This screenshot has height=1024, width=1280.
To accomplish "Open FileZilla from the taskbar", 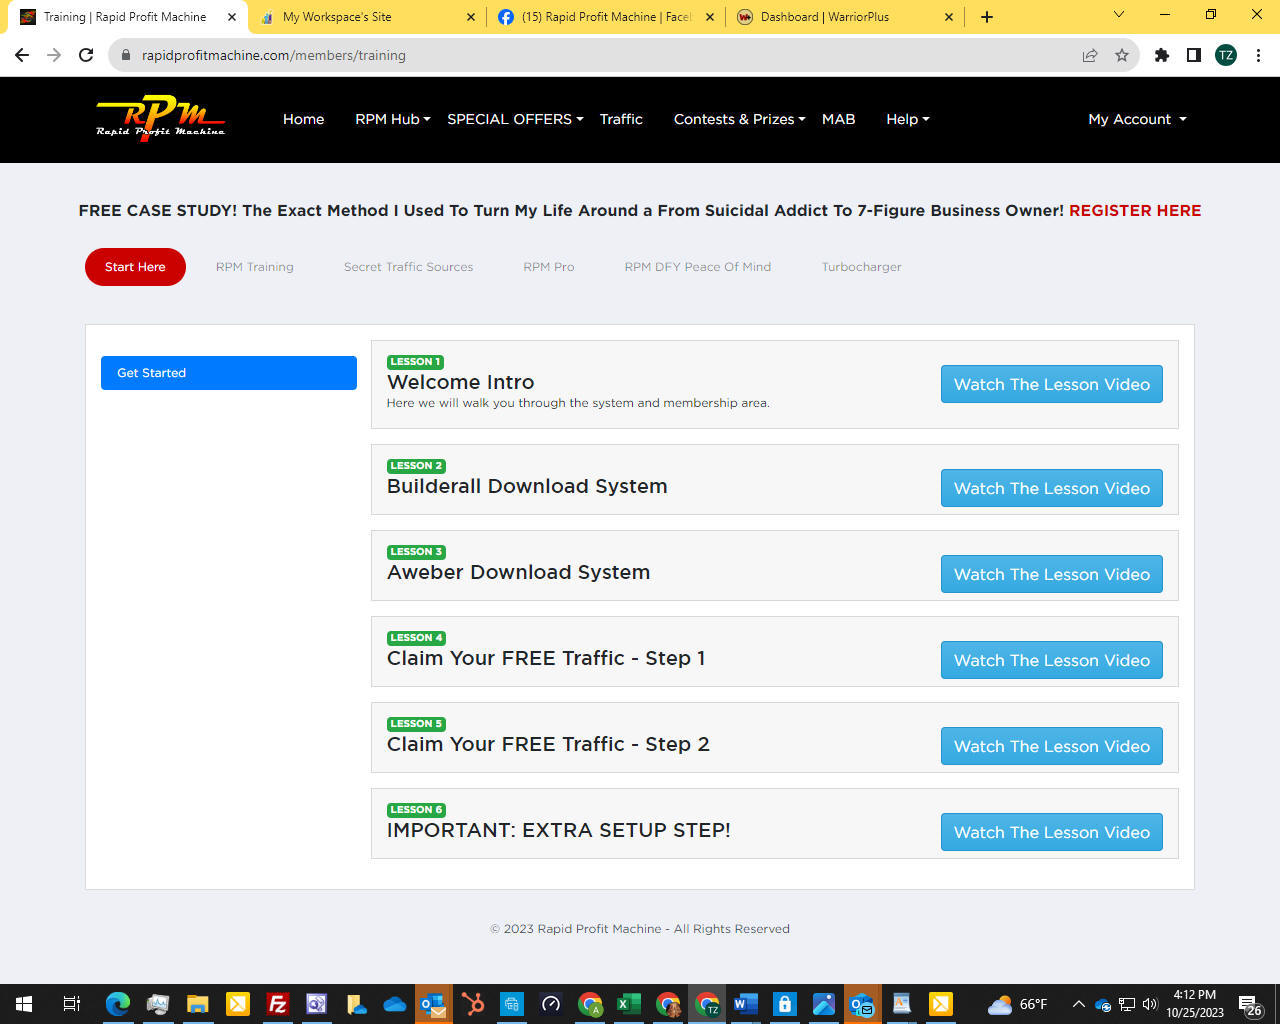I will click(x=277, y=1004).
